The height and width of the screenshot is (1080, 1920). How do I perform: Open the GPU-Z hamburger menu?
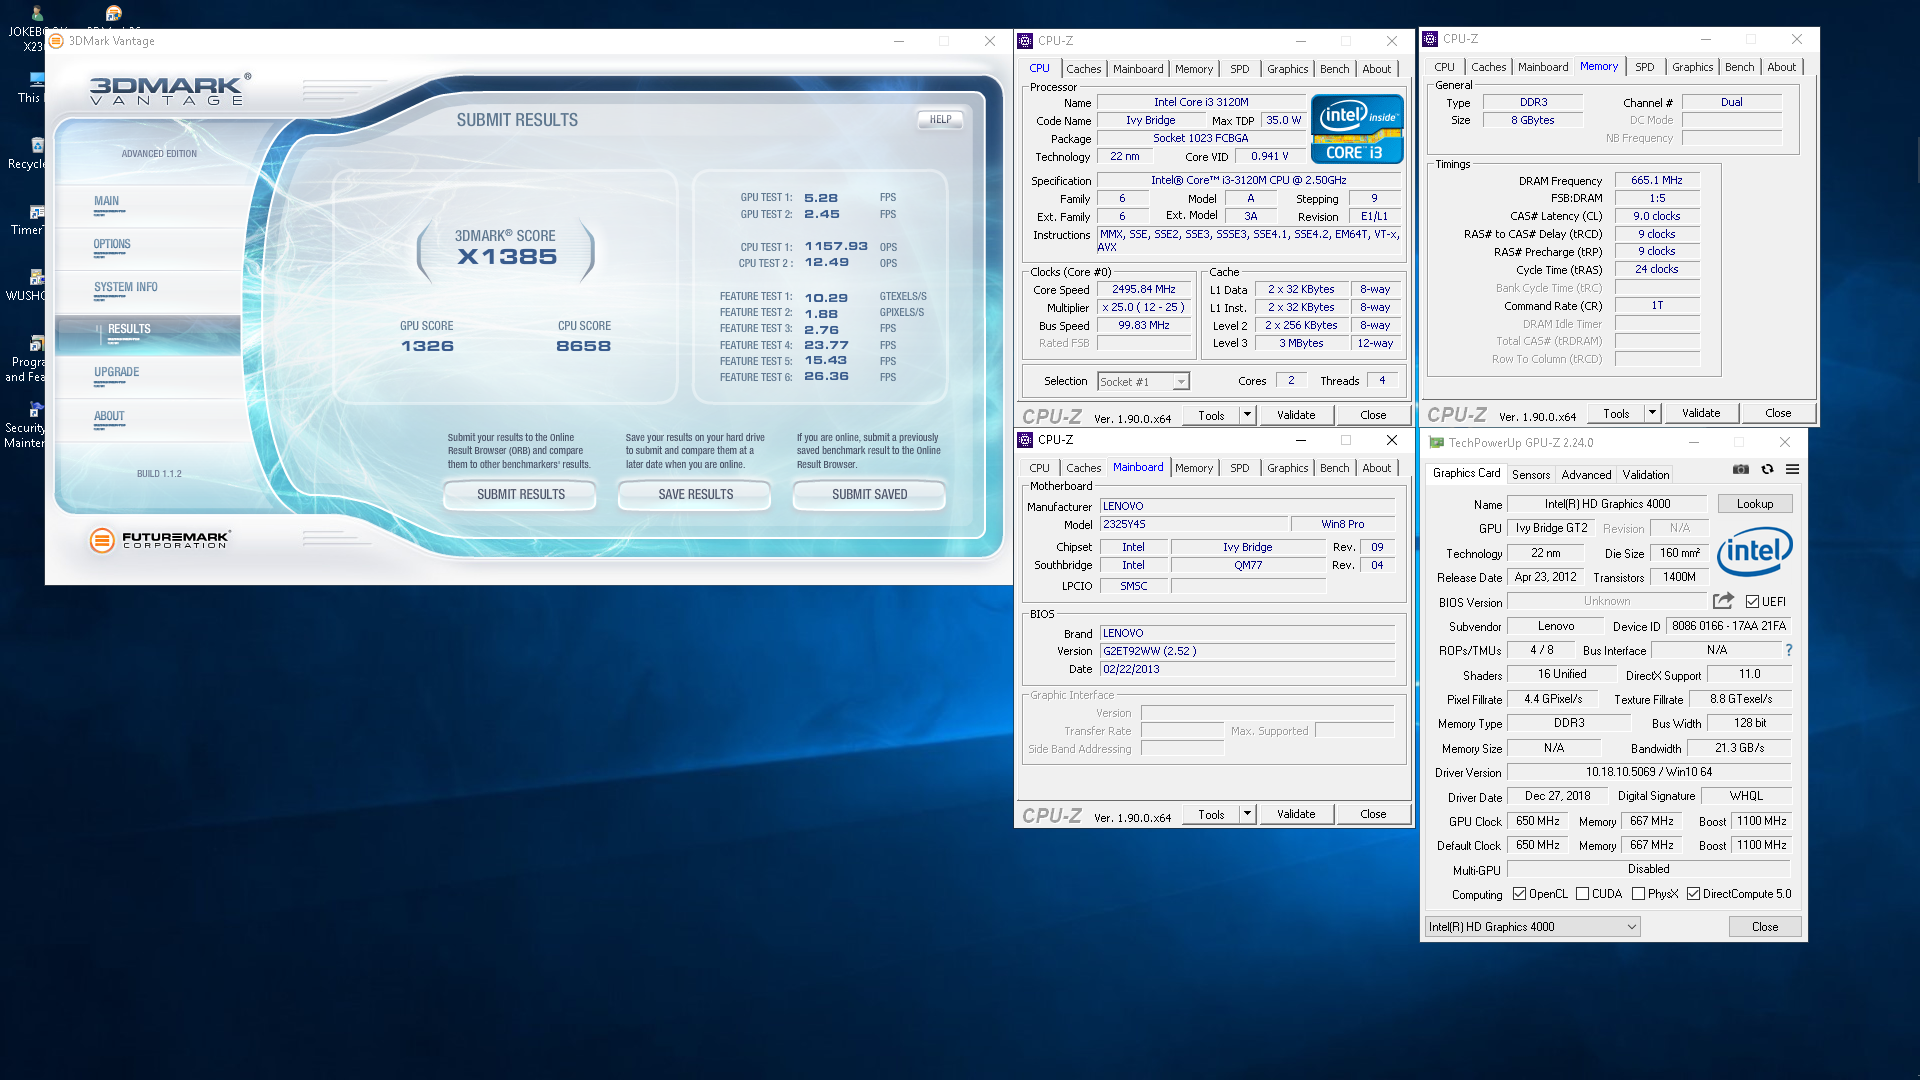[1793, 470]
